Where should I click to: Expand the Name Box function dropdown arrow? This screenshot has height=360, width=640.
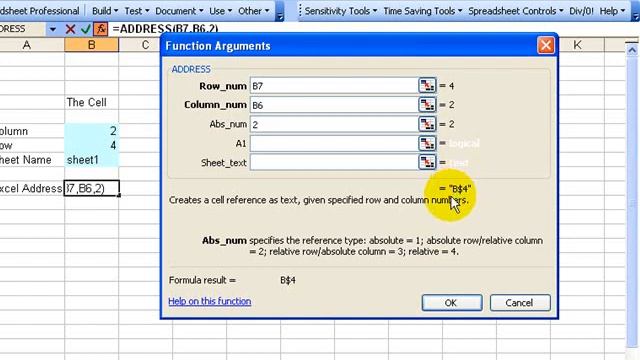pyautogui.click(x=53, y=29)
